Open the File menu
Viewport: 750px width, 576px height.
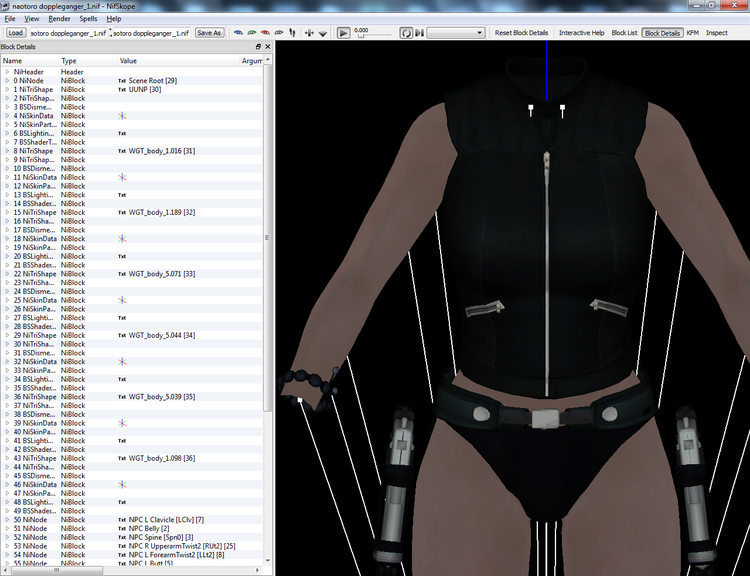tap(10, 19)
